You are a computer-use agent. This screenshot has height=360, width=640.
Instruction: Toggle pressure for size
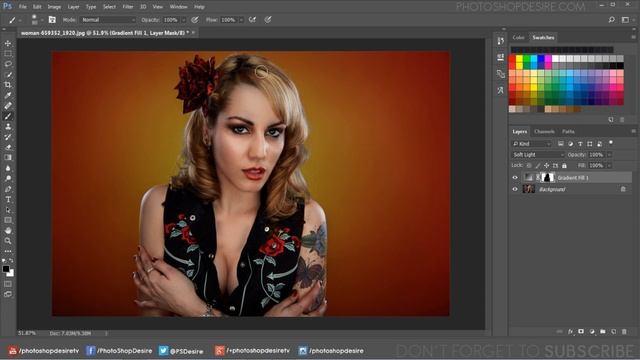click(x=268, y=20)
